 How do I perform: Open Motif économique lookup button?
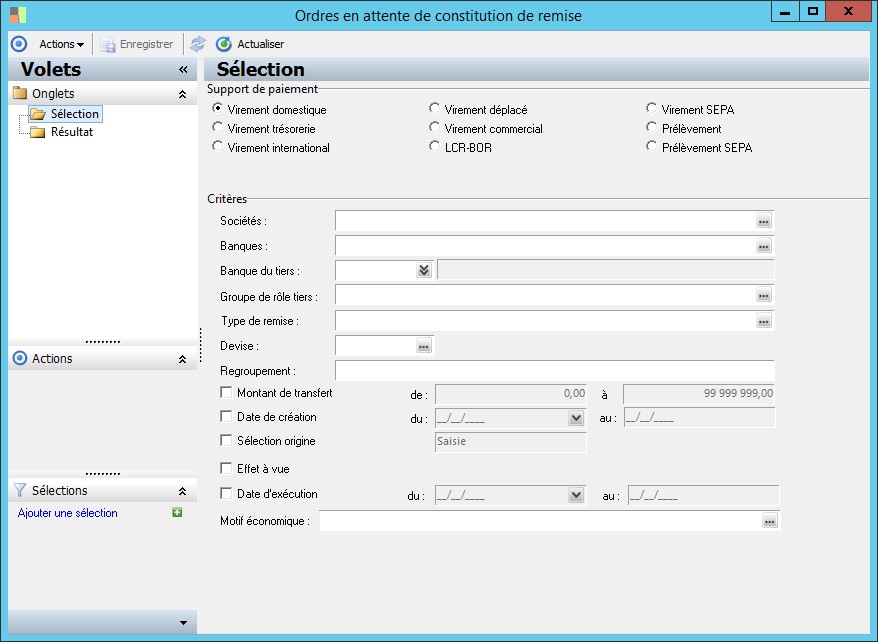[x=770, y=522]
